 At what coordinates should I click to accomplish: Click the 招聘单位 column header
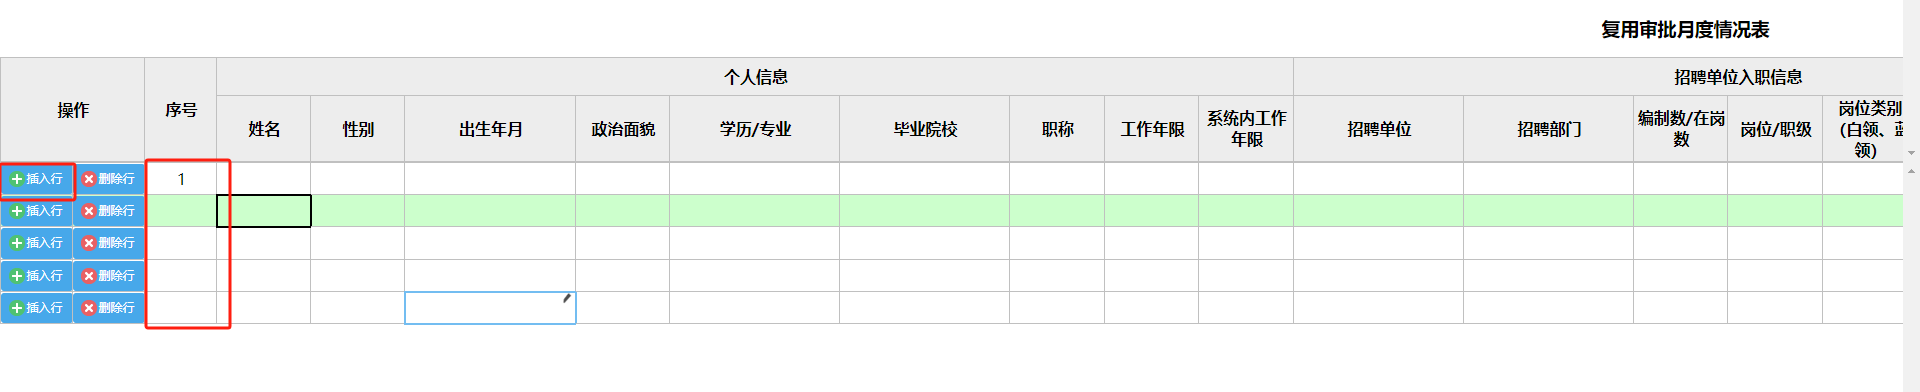point(1379,129)
